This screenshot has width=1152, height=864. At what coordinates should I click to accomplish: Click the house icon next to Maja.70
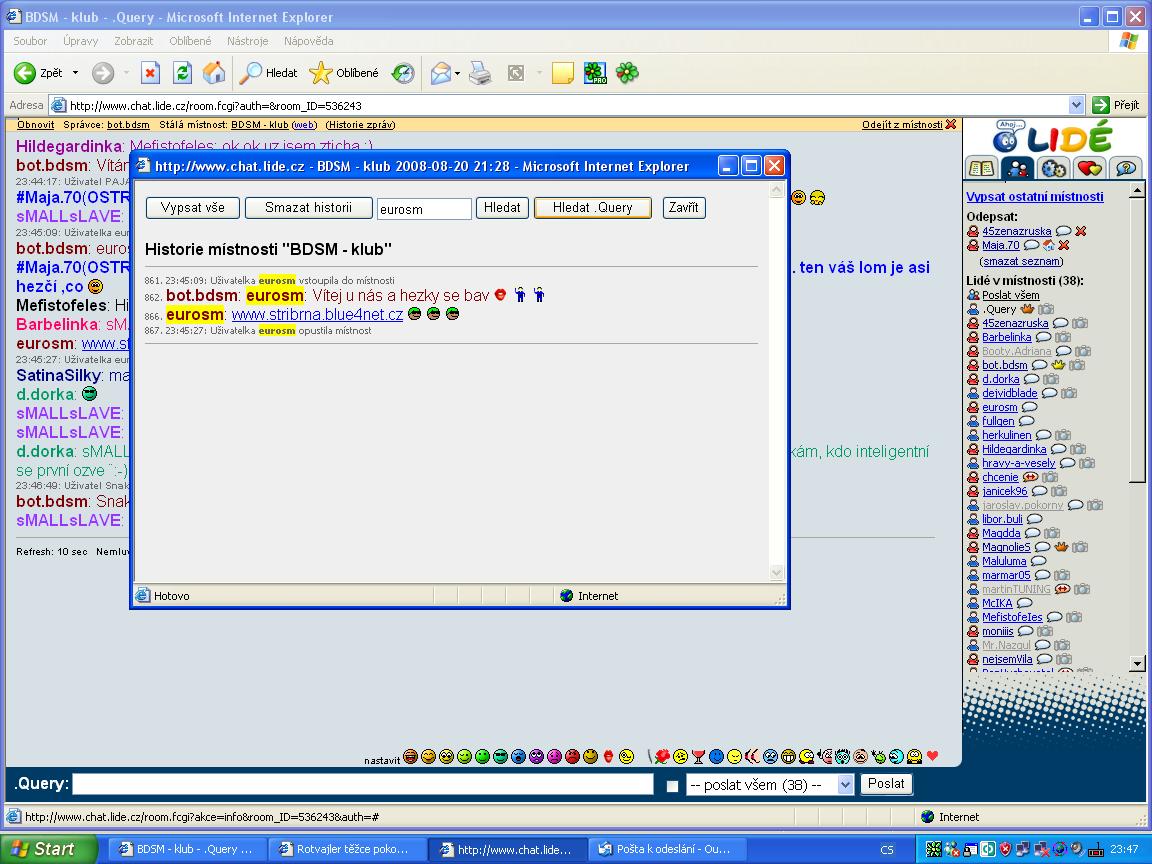[1048, 245]
